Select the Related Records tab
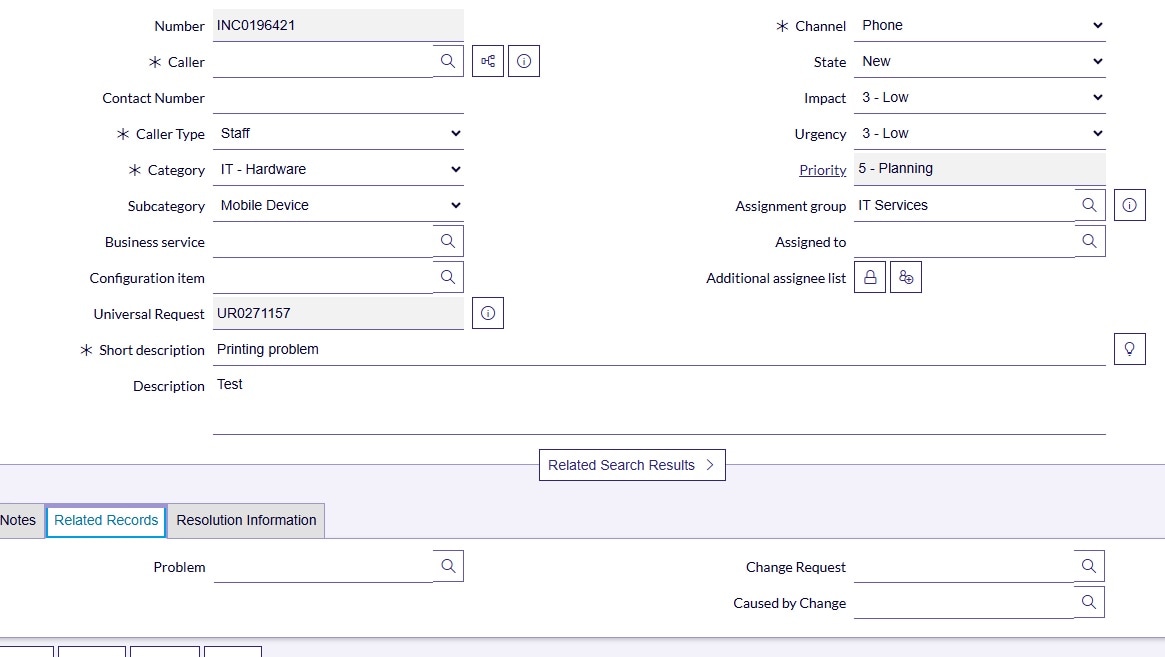 pos(106,520)
